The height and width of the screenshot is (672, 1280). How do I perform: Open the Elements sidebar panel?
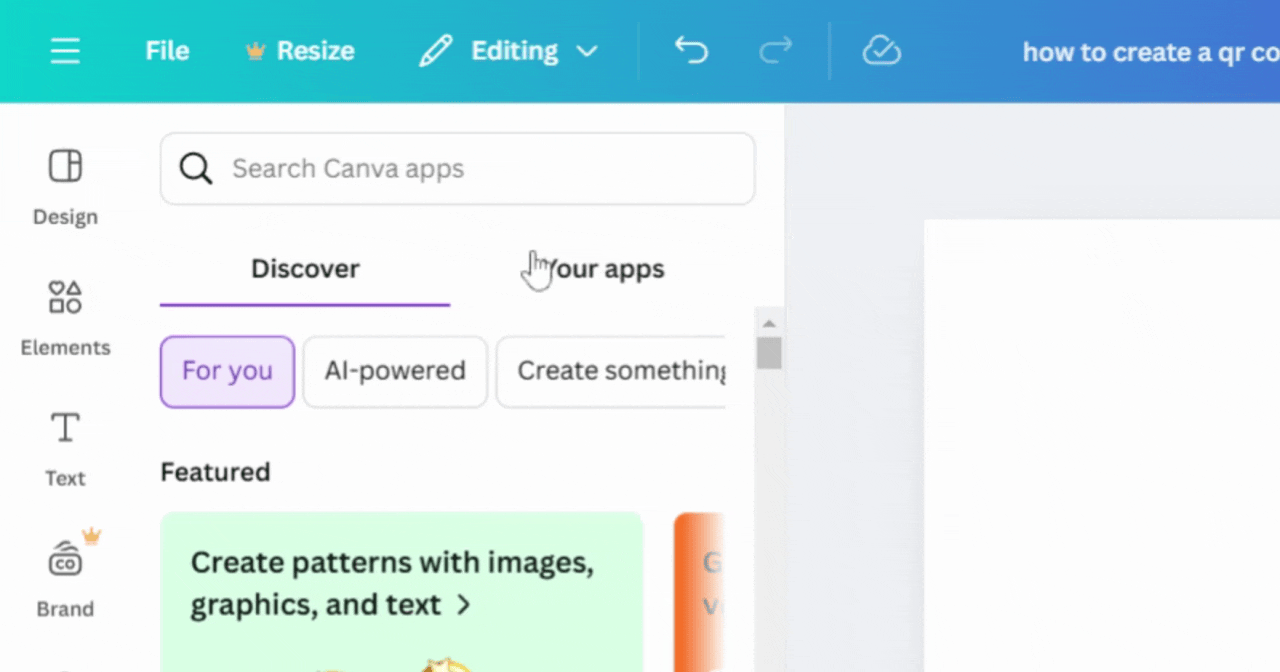(x=65, y=319)
